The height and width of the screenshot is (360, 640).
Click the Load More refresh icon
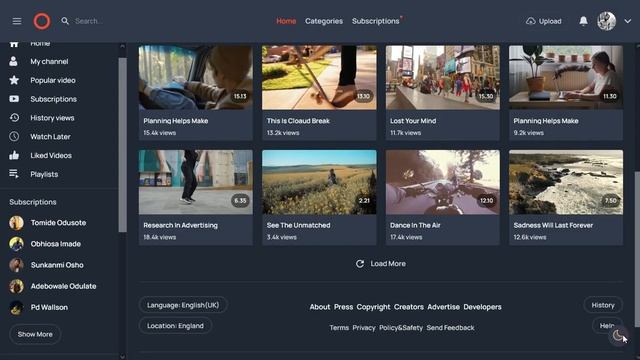[360, 264]
